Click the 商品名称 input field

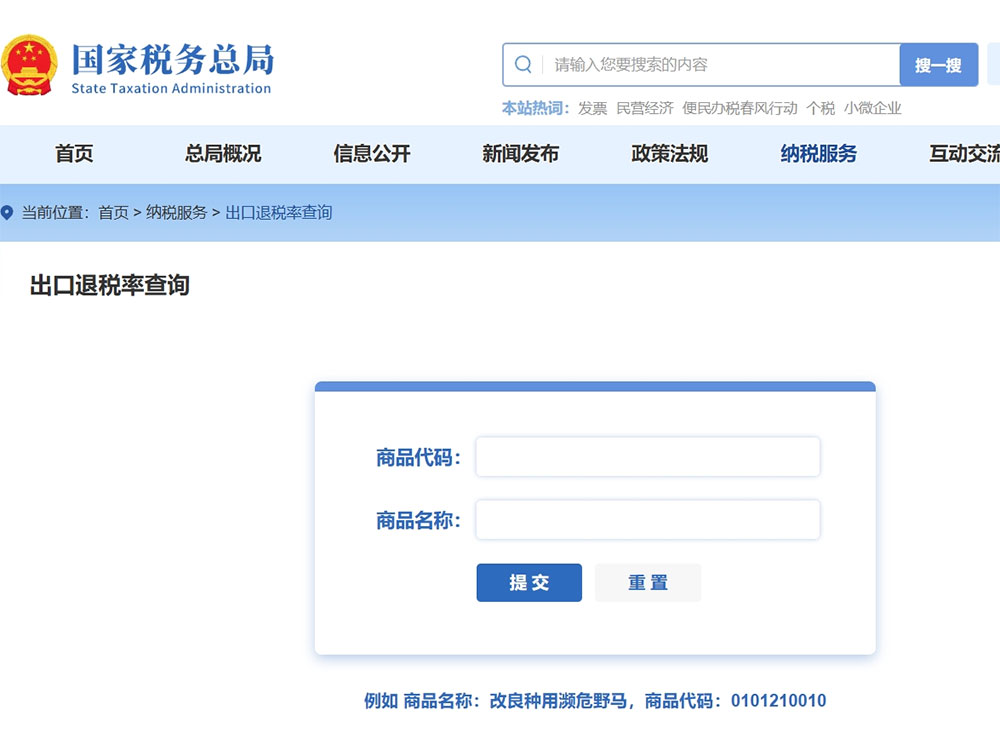(647, 519)
